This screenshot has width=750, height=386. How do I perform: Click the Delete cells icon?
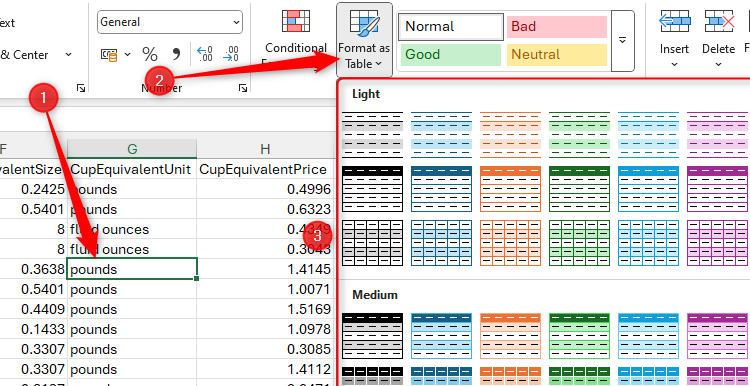pyautogui.click(x=719, y=22)
